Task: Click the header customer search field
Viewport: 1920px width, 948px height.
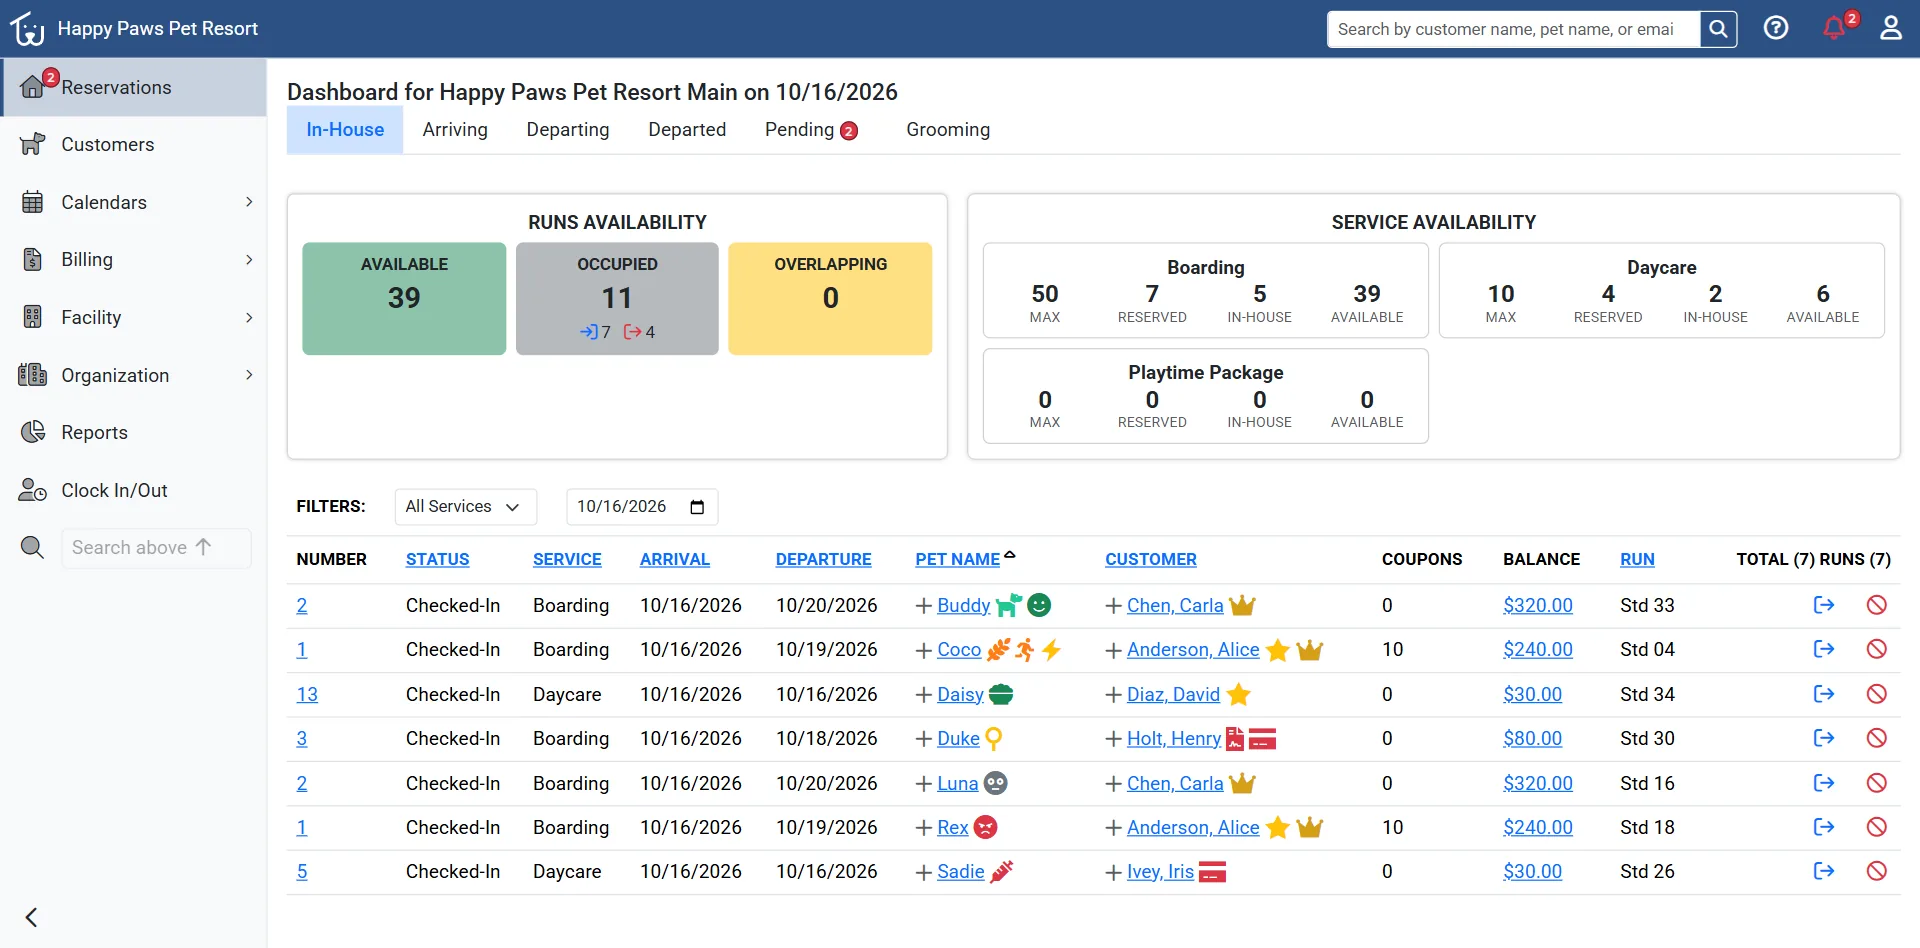Action: click(x=1514, y=29)
